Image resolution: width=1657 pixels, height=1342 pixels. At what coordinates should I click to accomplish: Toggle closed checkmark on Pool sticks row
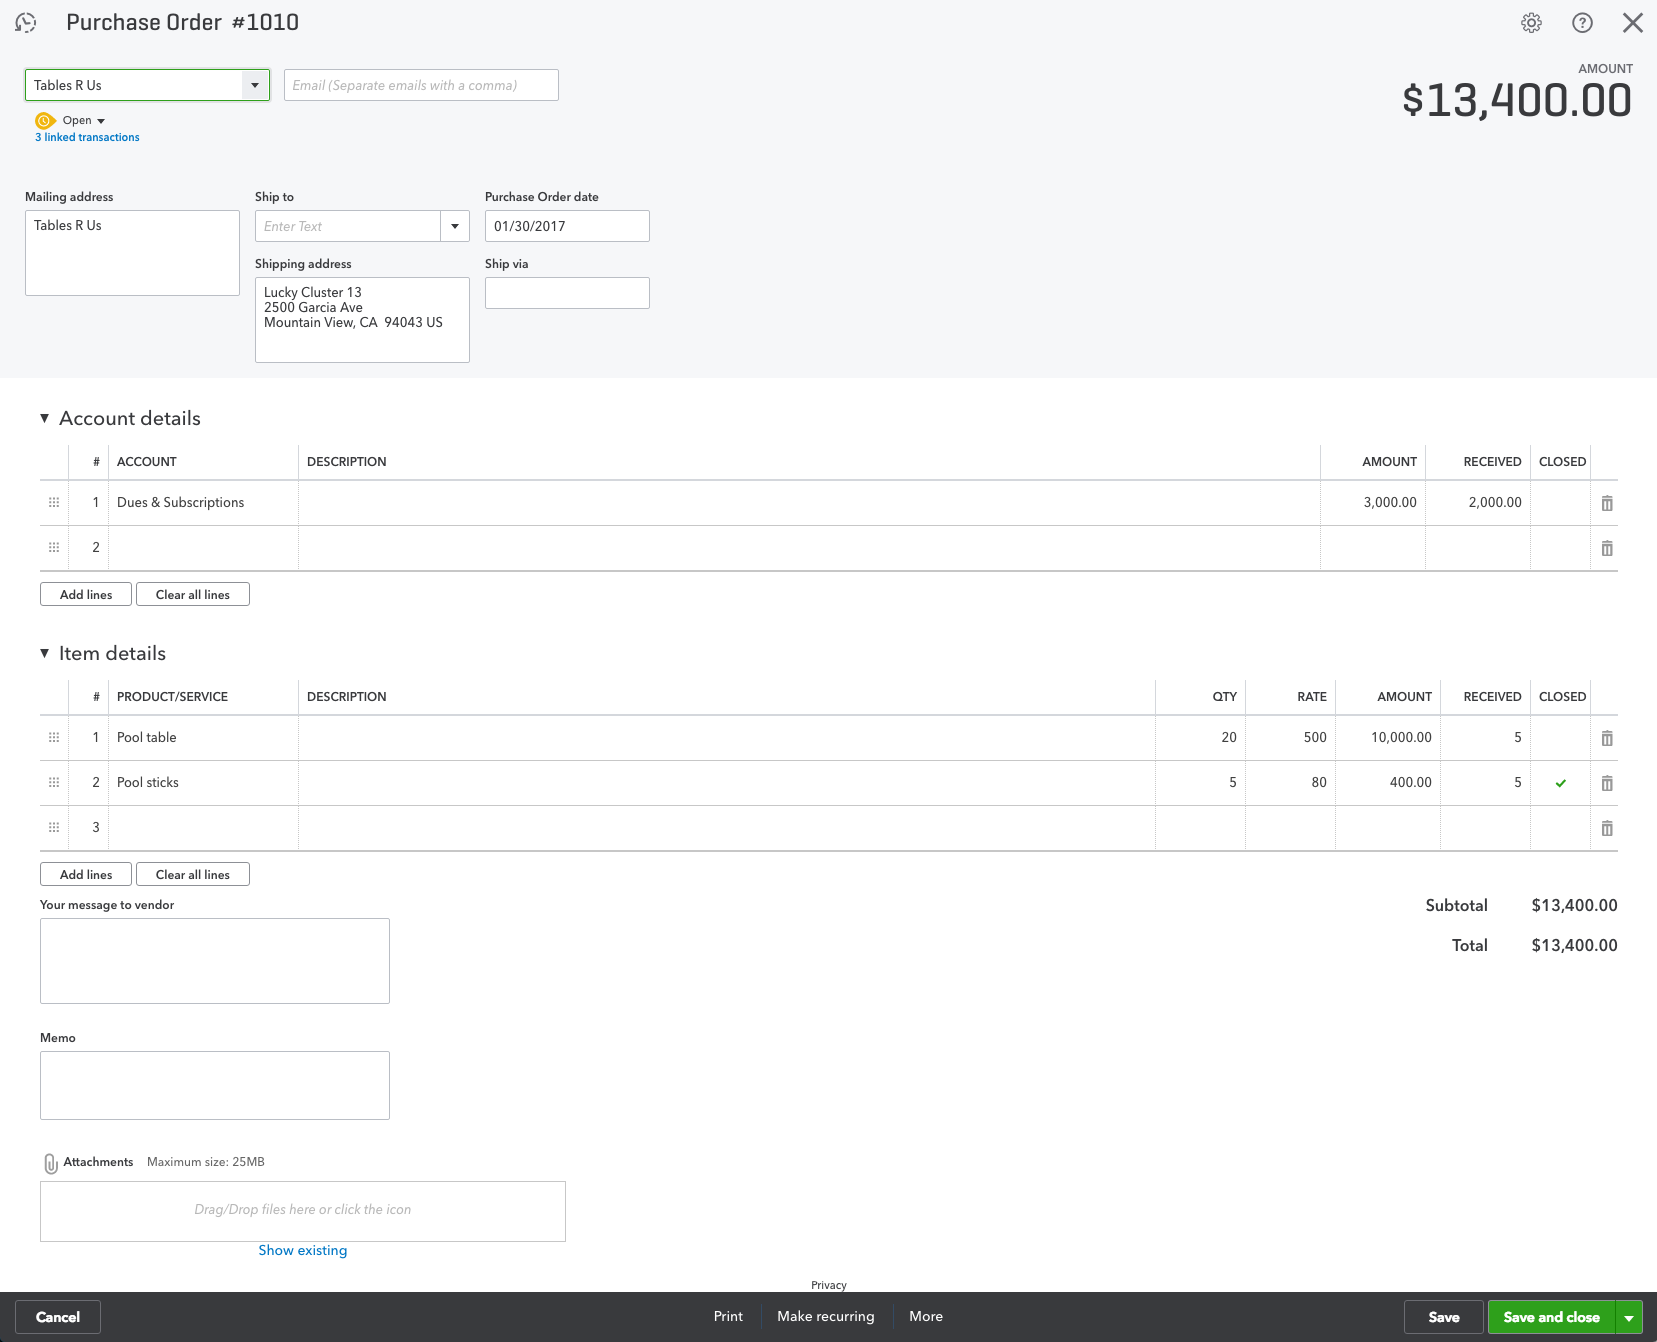tap(1560, 783)
